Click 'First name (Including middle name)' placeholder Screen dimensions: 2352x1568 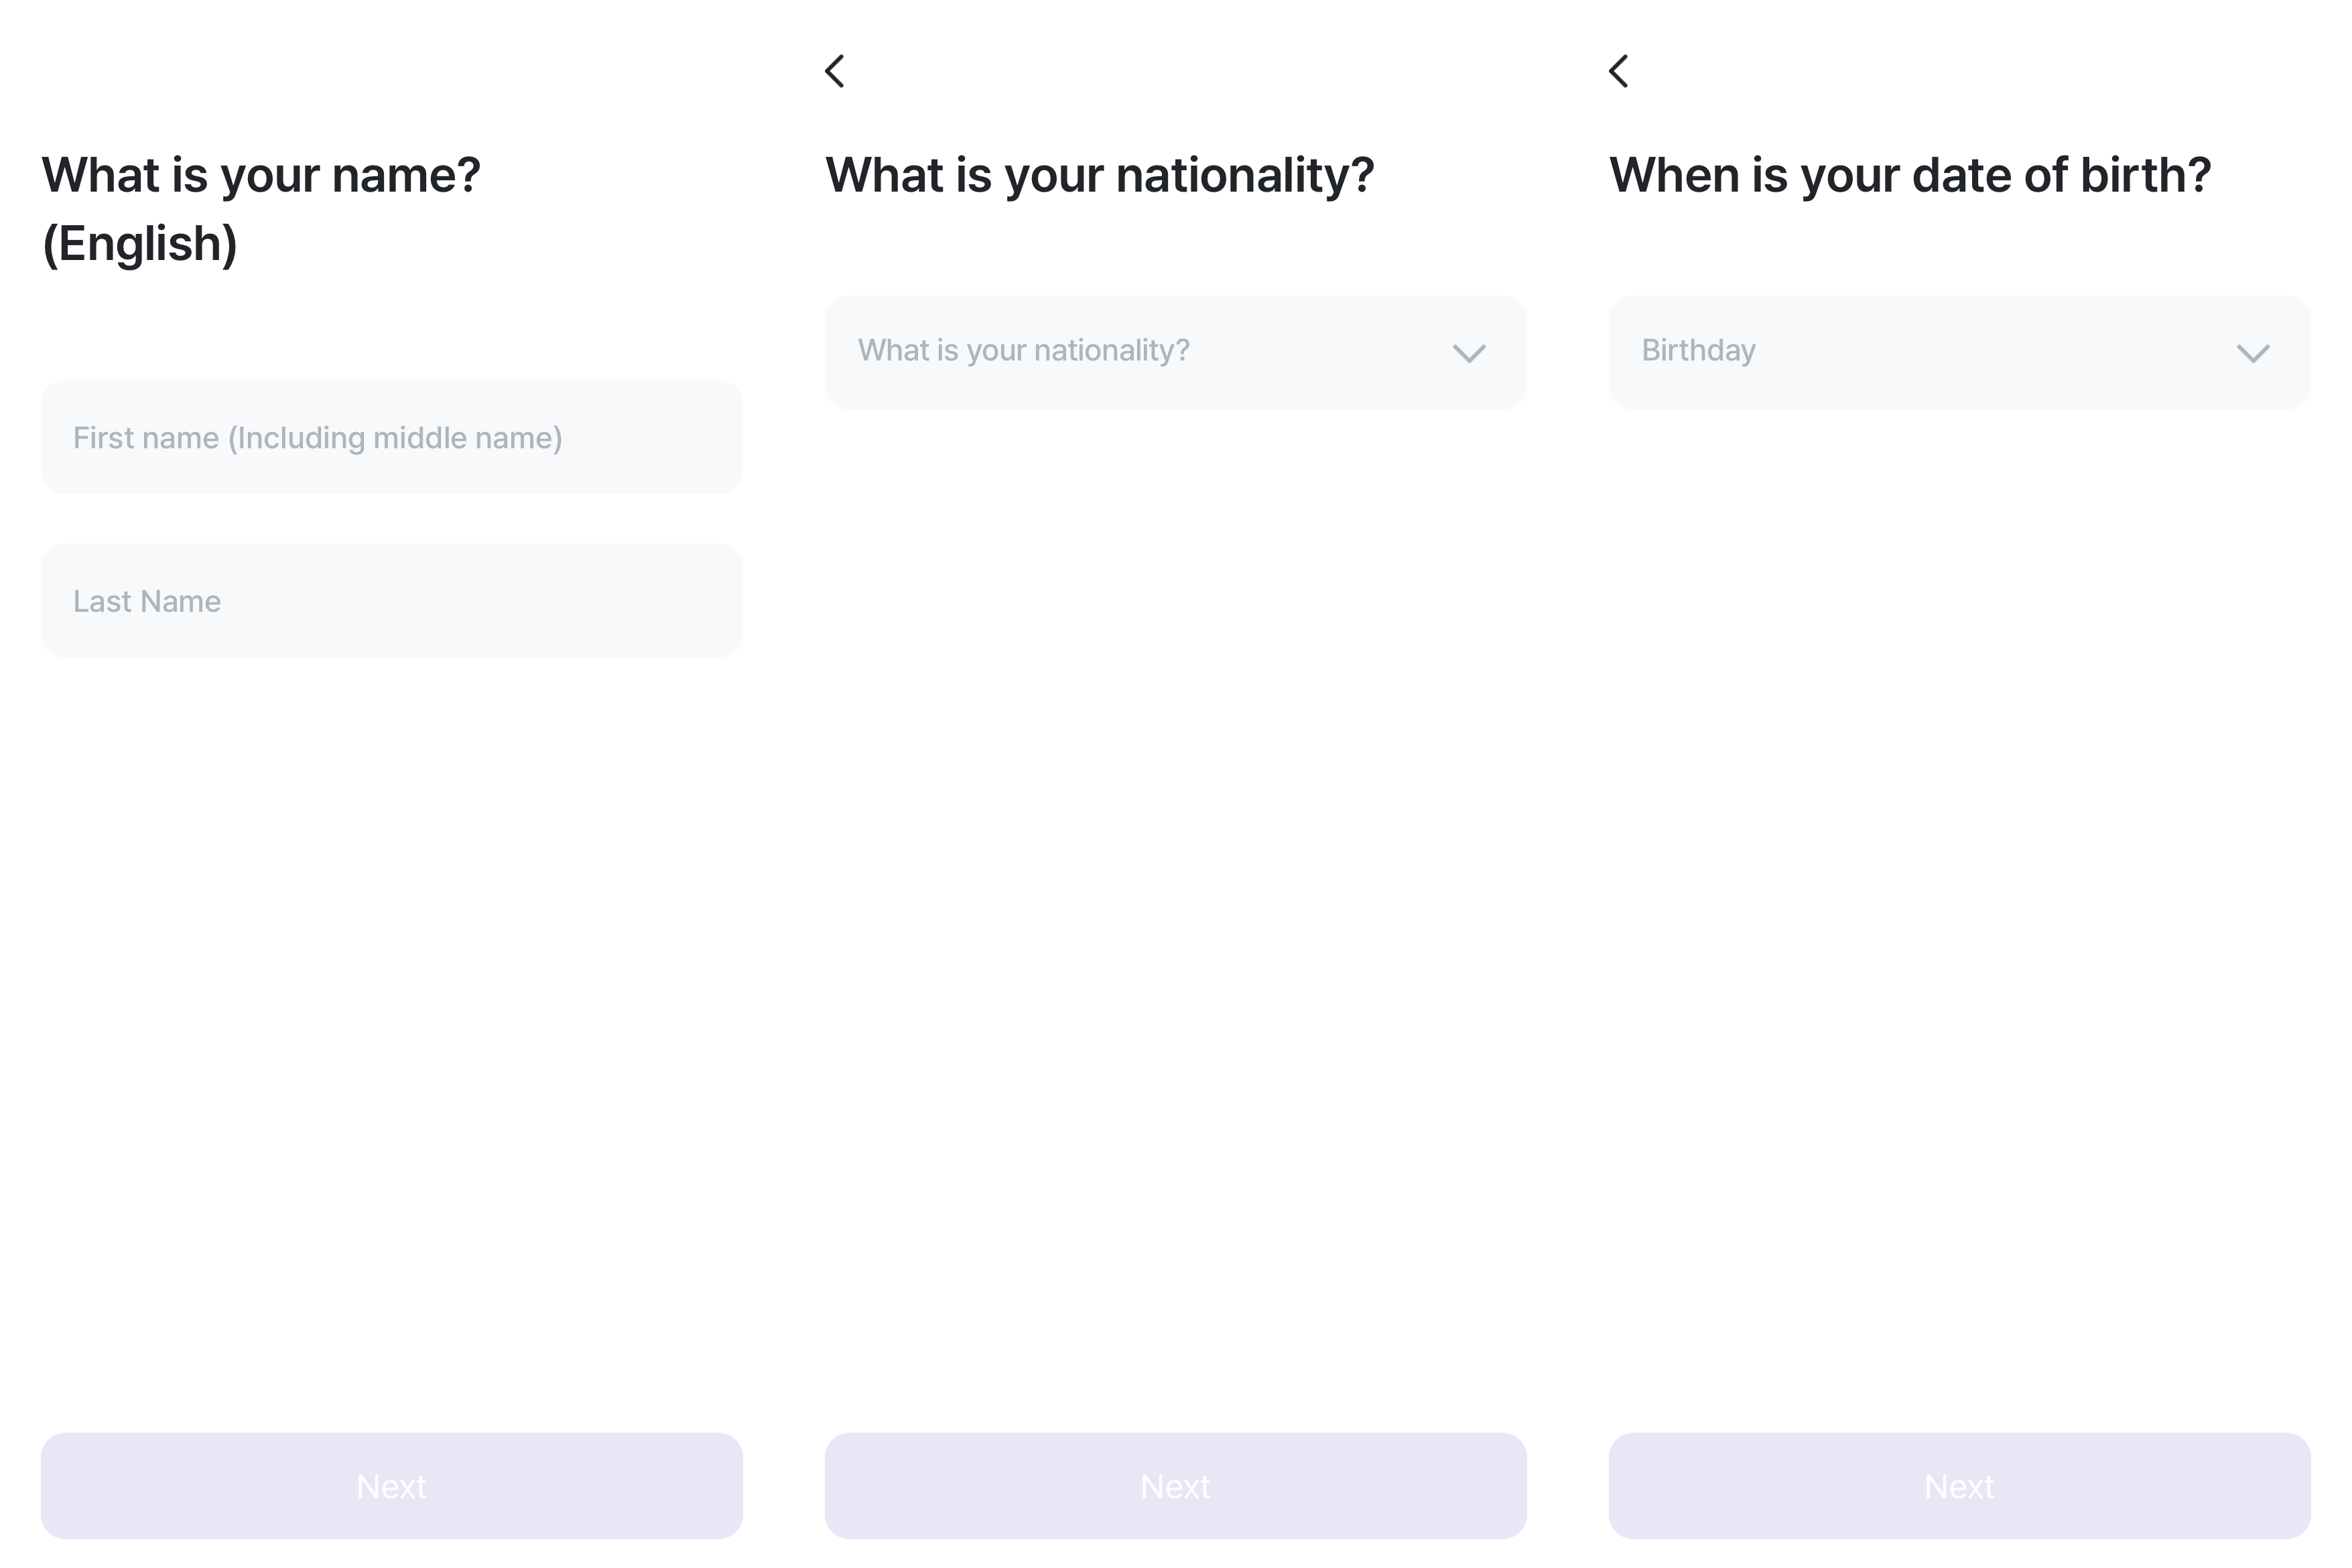point(317,438)
